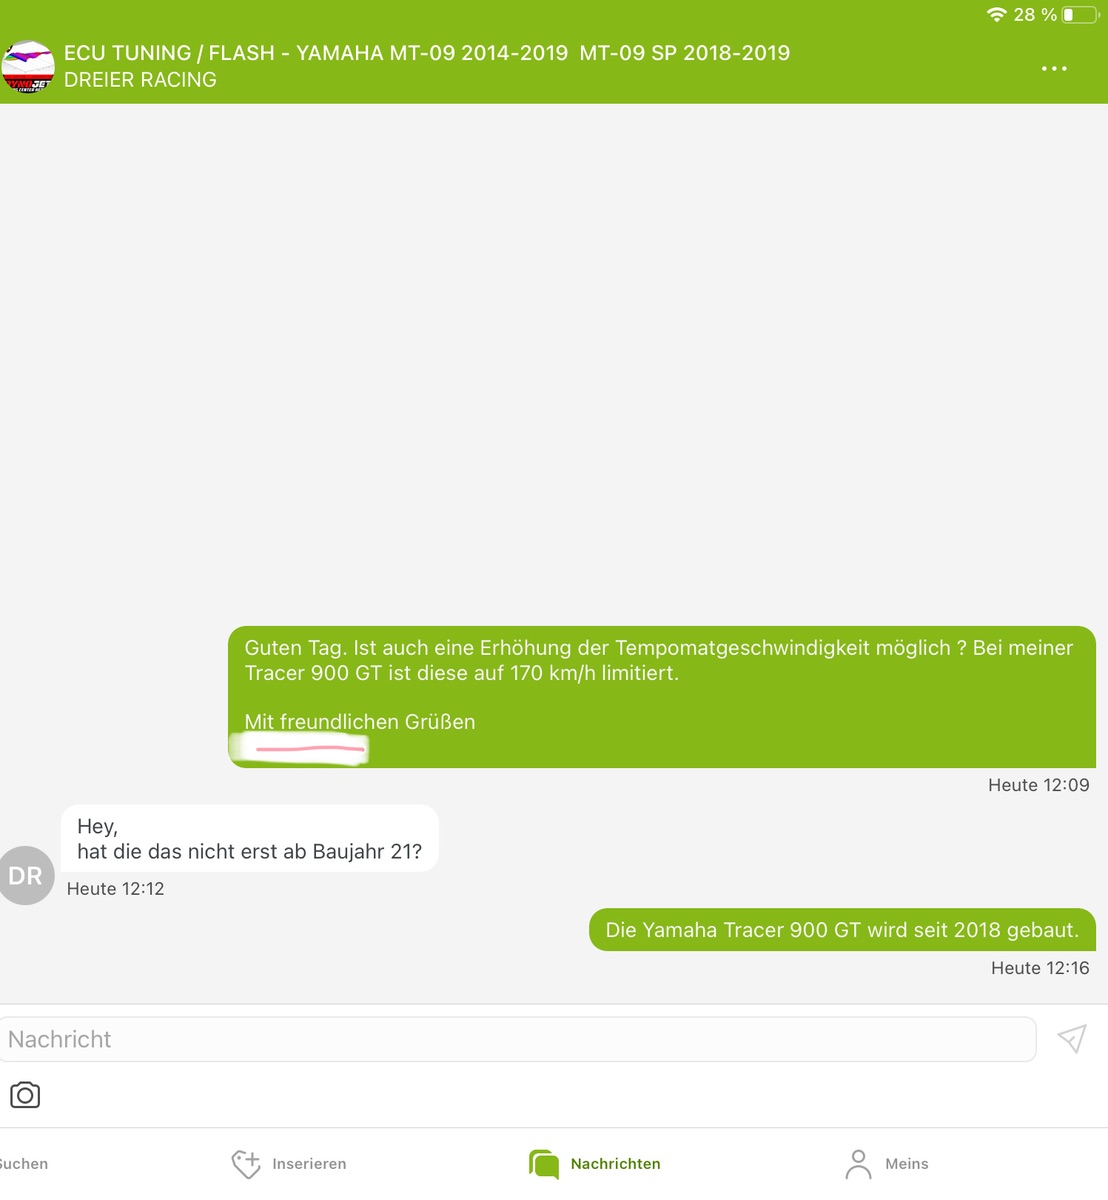
Task: Open the three-dot options menu
Action: click(x=1054, y=69)
